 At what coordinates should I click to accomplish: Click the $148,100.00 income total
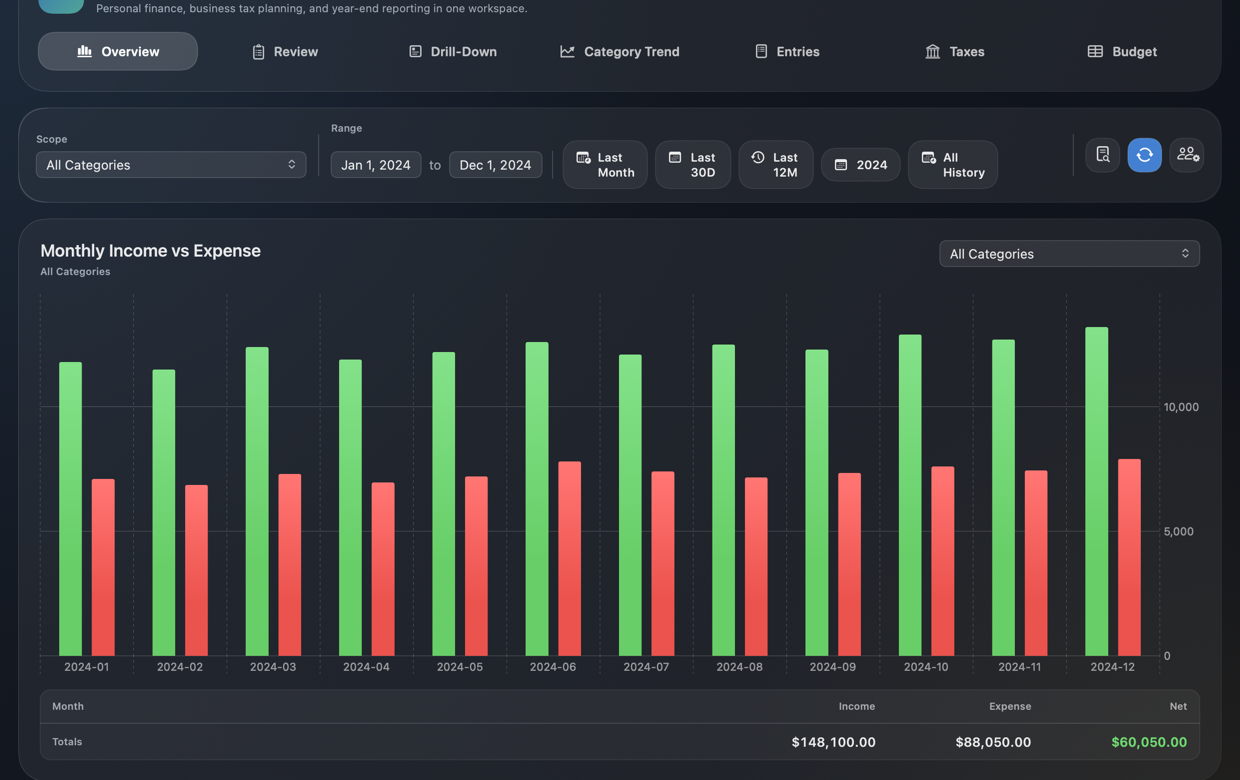833,742
